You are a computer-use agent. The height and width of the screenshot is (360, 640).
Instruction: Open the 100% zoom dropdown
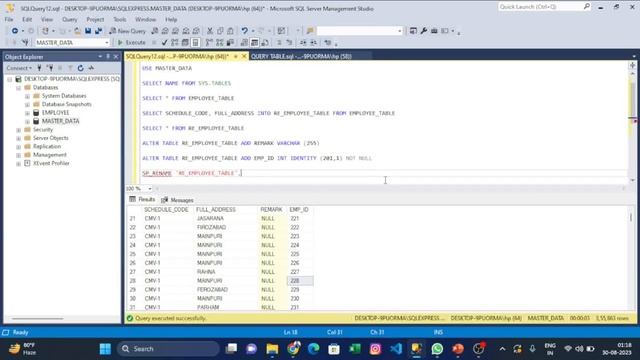point(150,189)
